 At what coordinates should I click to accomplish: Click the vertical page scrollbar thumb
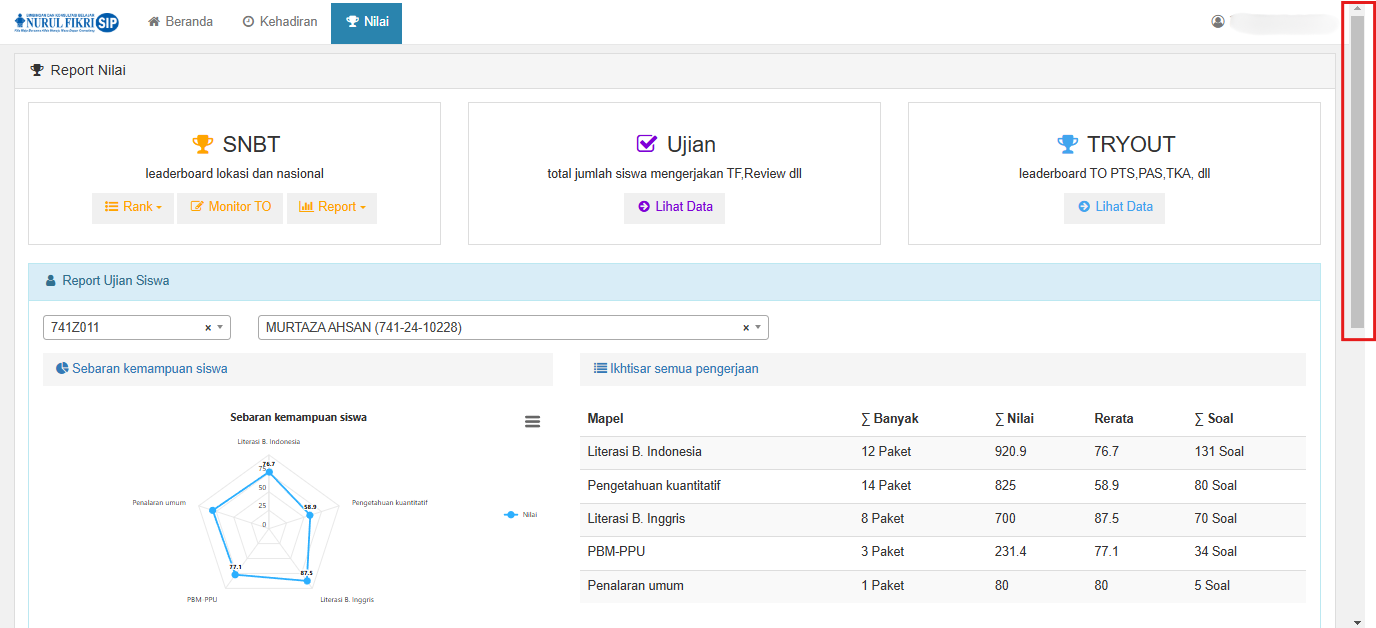[x=1357, y=170]
